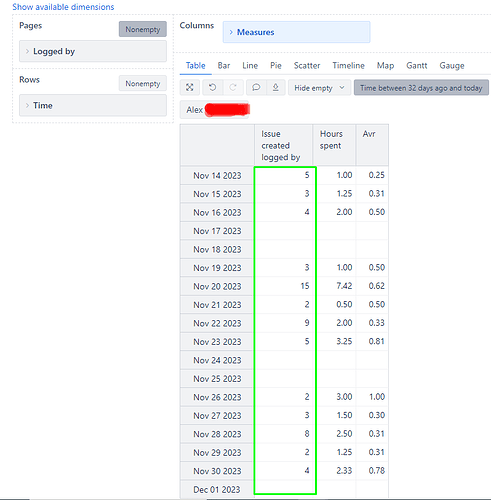The width and height of the screenshot is (491, 500).
Task: Switch to the Gantt tab
Action: click(x=416, y=65)
